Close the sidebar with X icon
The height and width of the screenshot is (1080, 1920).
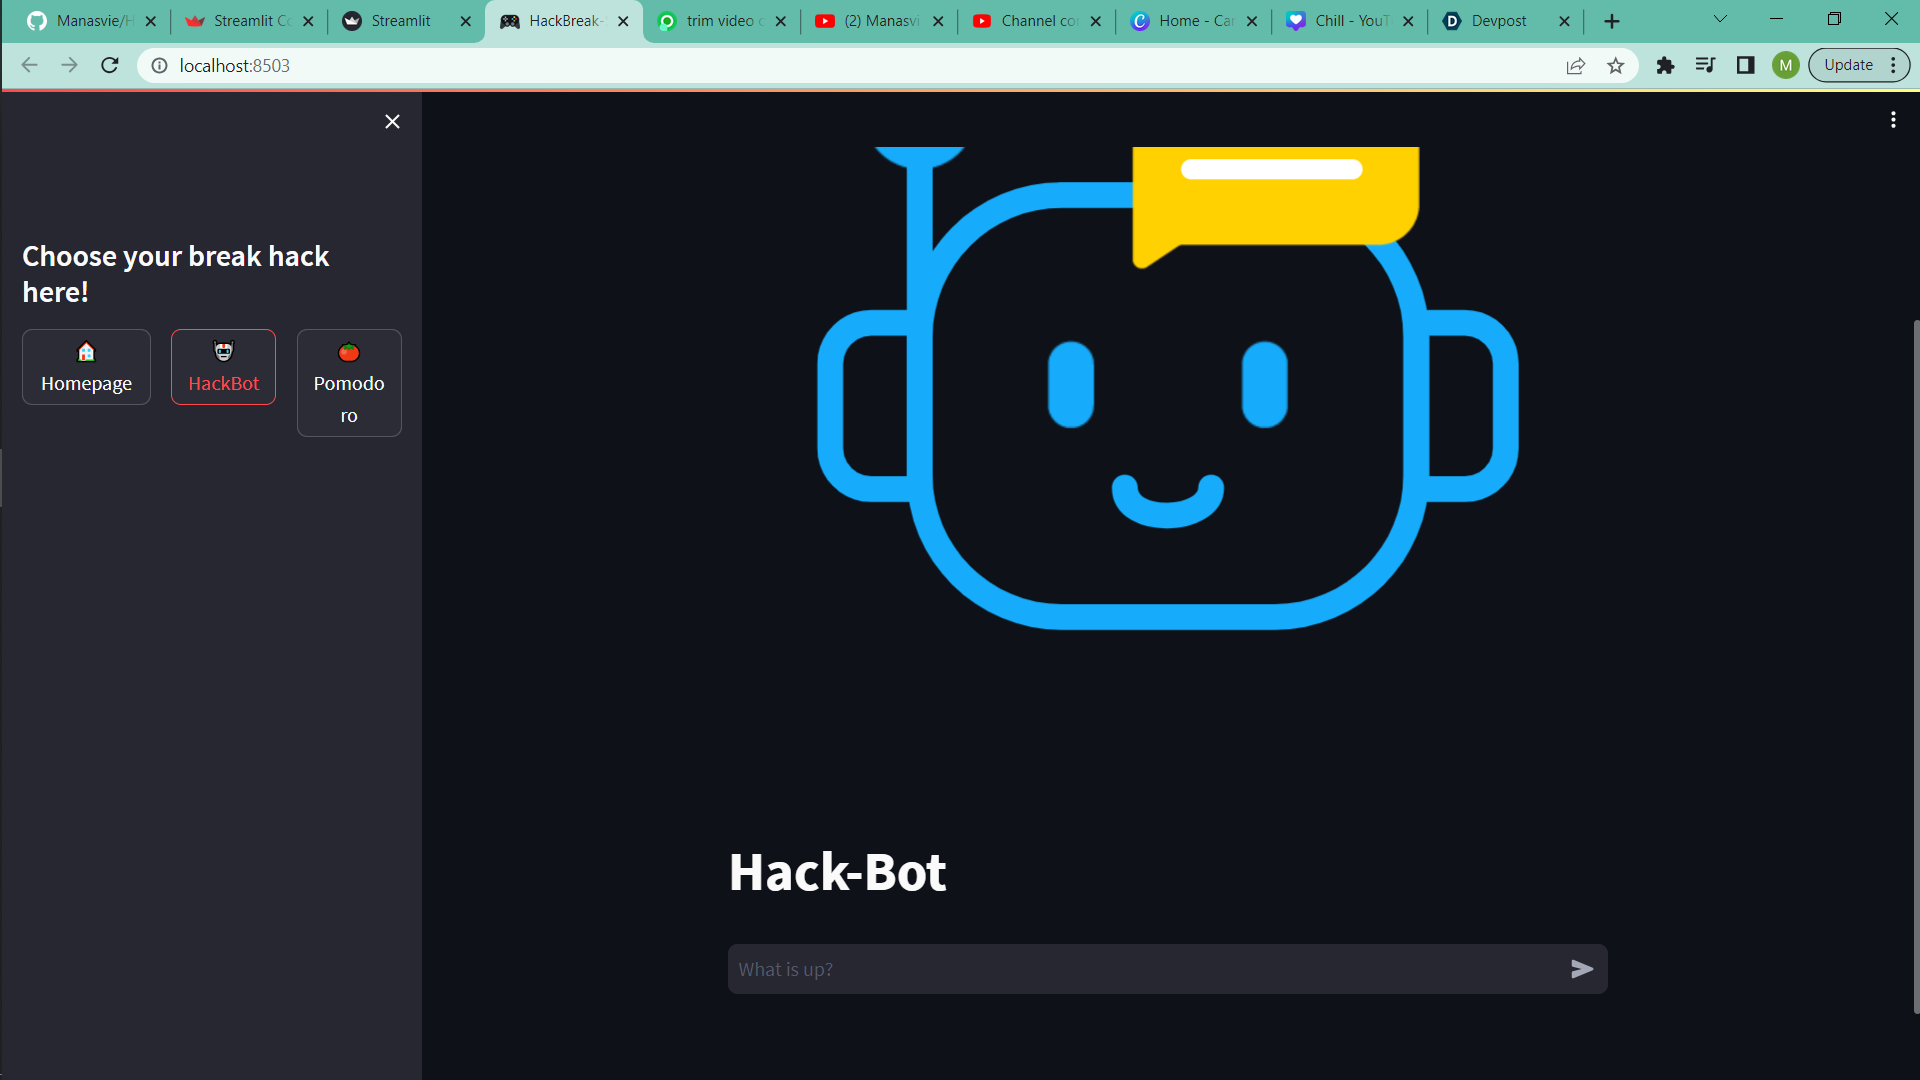(392, 121)
